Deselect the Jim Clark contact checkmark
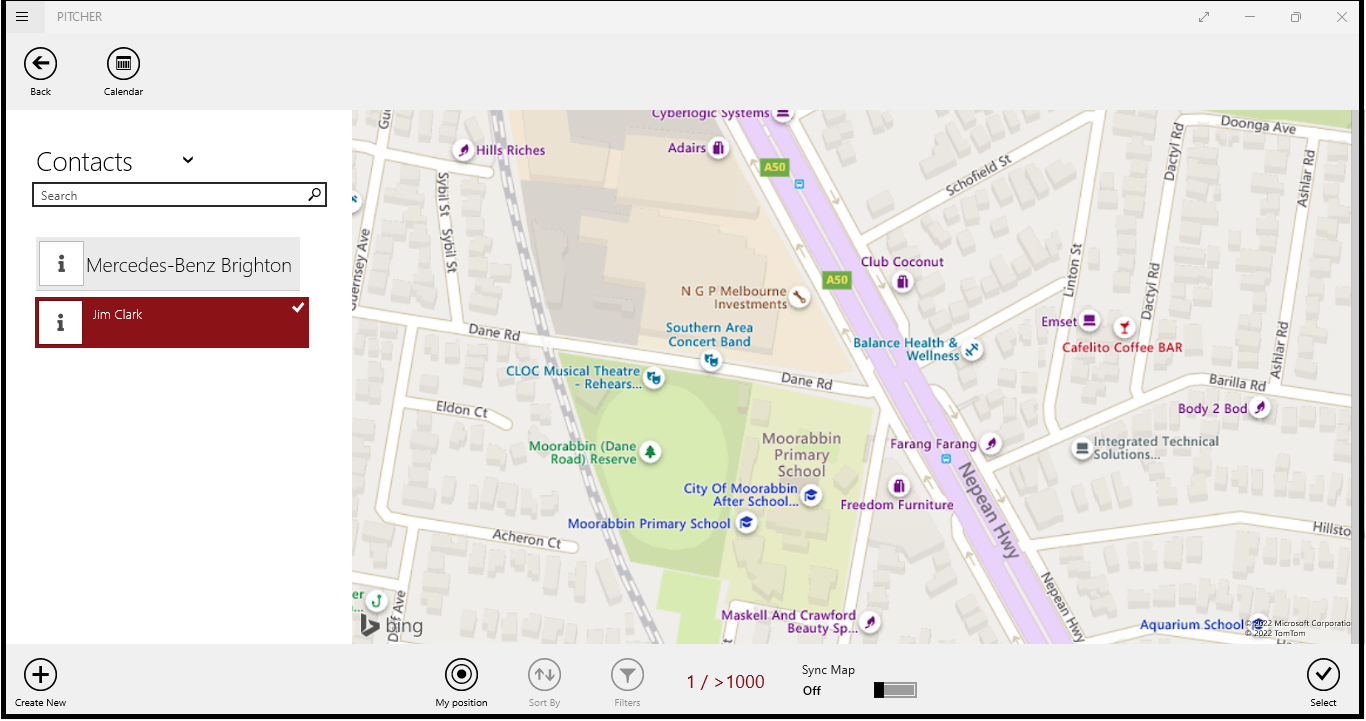The width and height of the screenshot is (1366, 721). (x=297, y=308)
